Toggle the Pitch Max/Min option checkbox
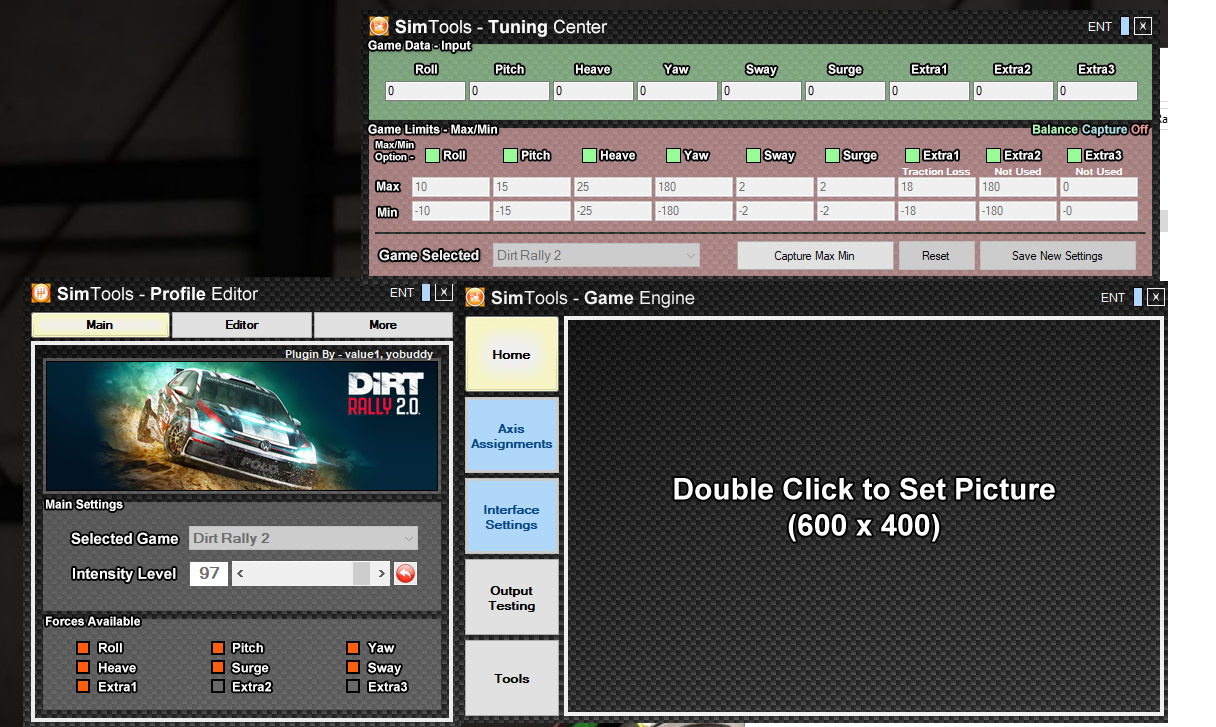 510,155
